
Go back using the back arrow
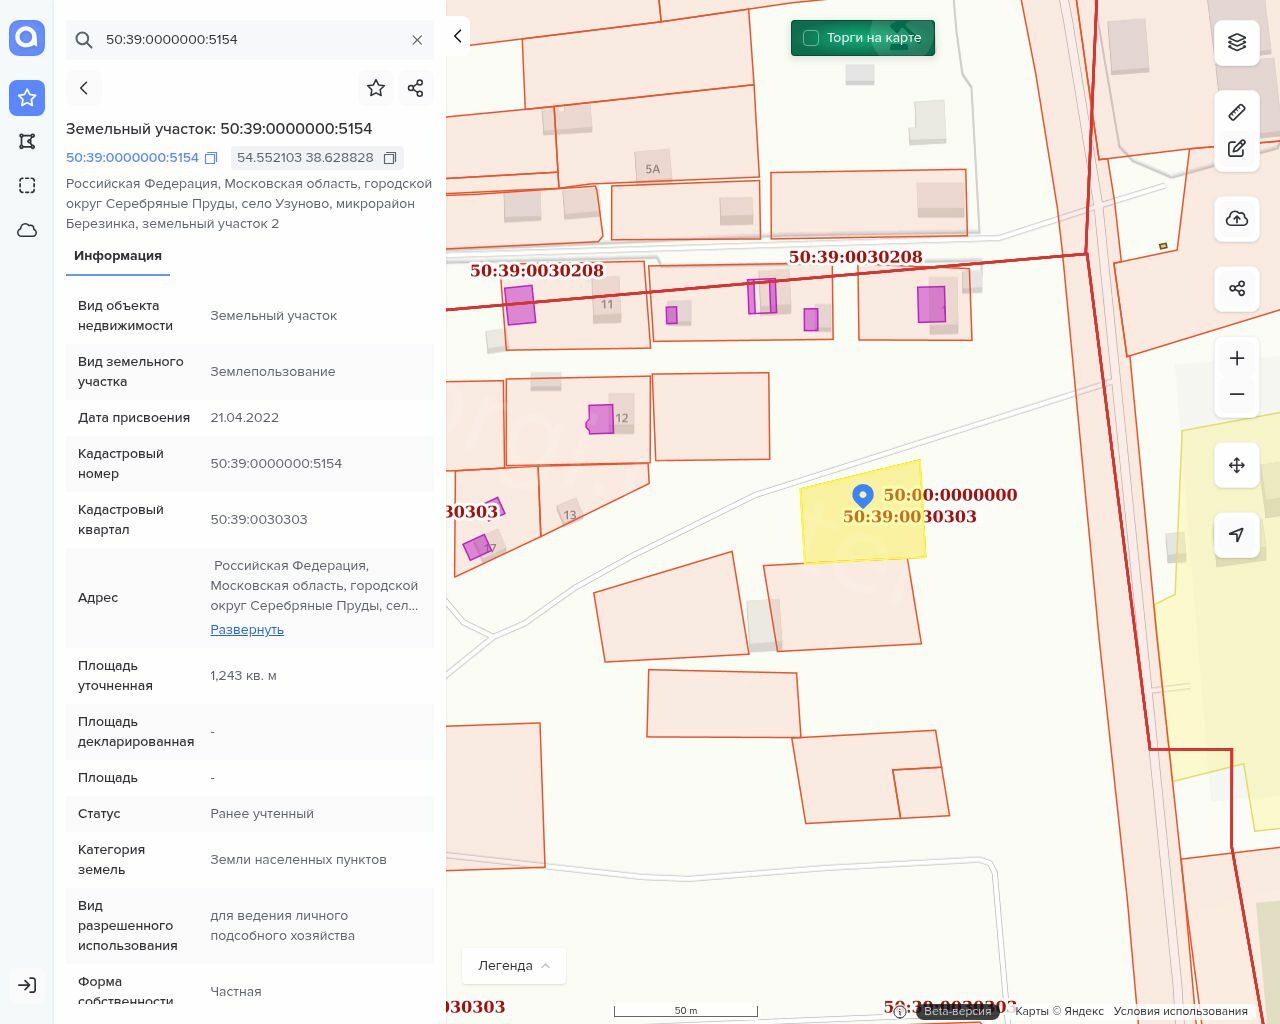click(84, 88)
